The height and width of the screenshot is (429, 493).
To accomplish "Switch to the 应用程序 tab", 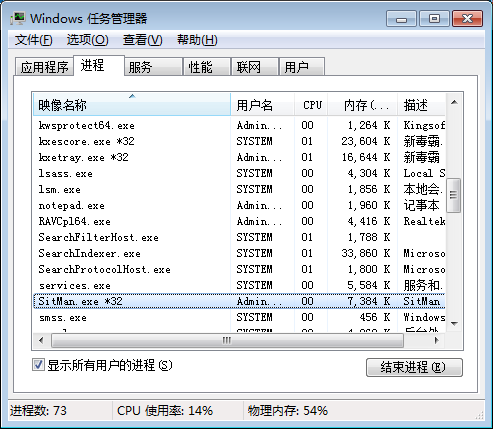I will [x=44, y=67].
